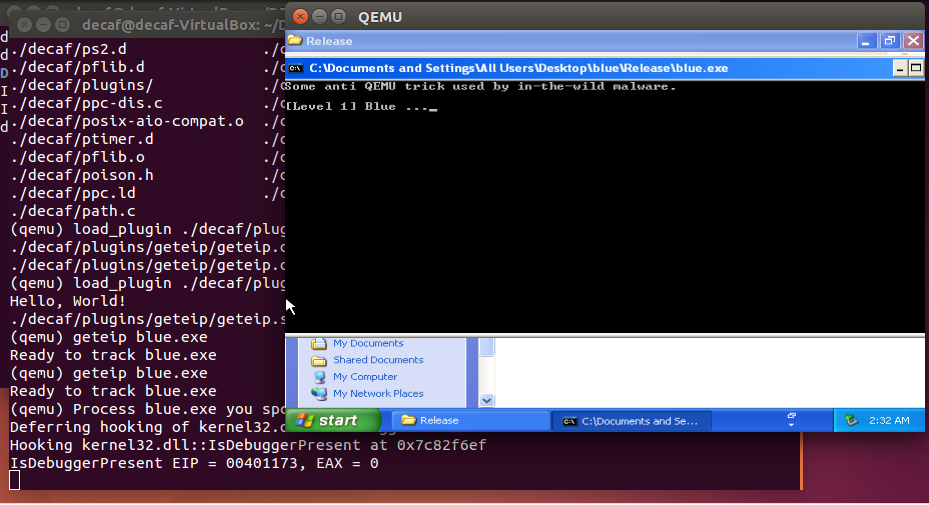Click './decaf/posix-aio-compat.o' in terminal listing
Screen dimensions: 929x505
click(x=127, y=121)
